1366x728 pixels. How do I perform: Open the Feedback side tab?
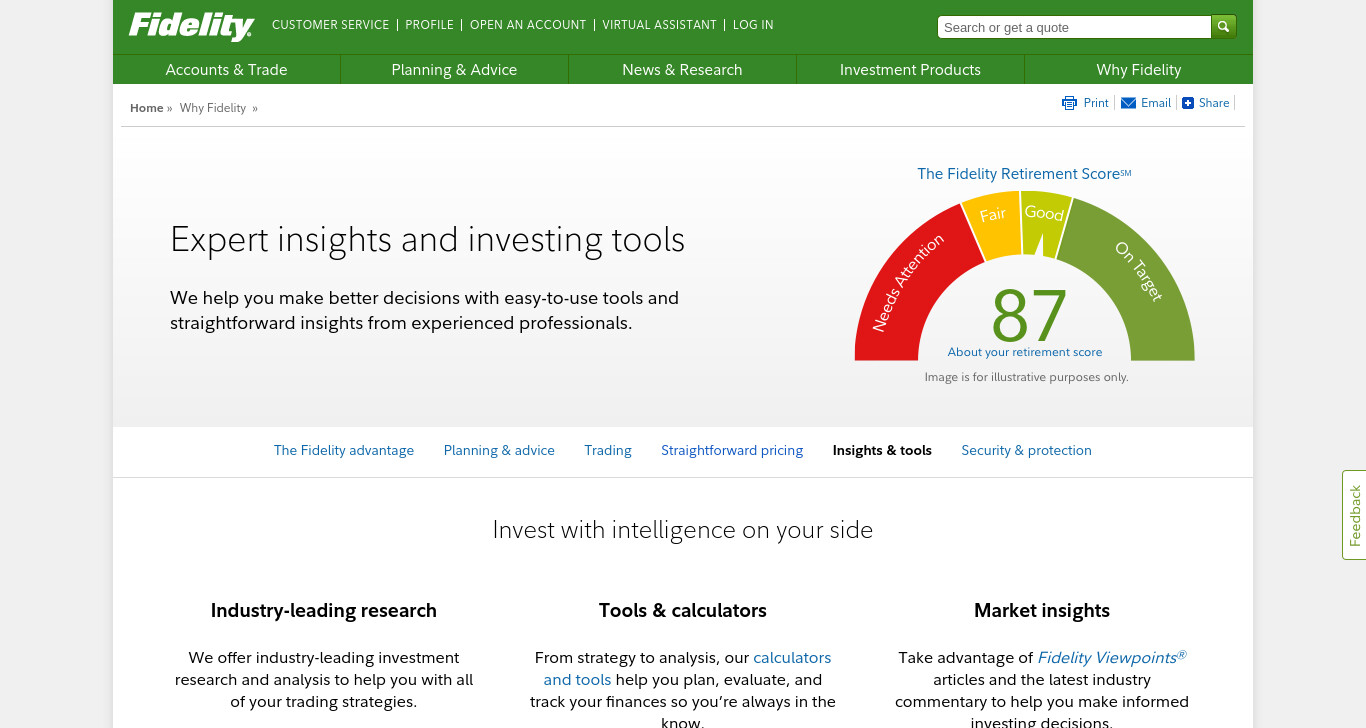coord(1354,515)
